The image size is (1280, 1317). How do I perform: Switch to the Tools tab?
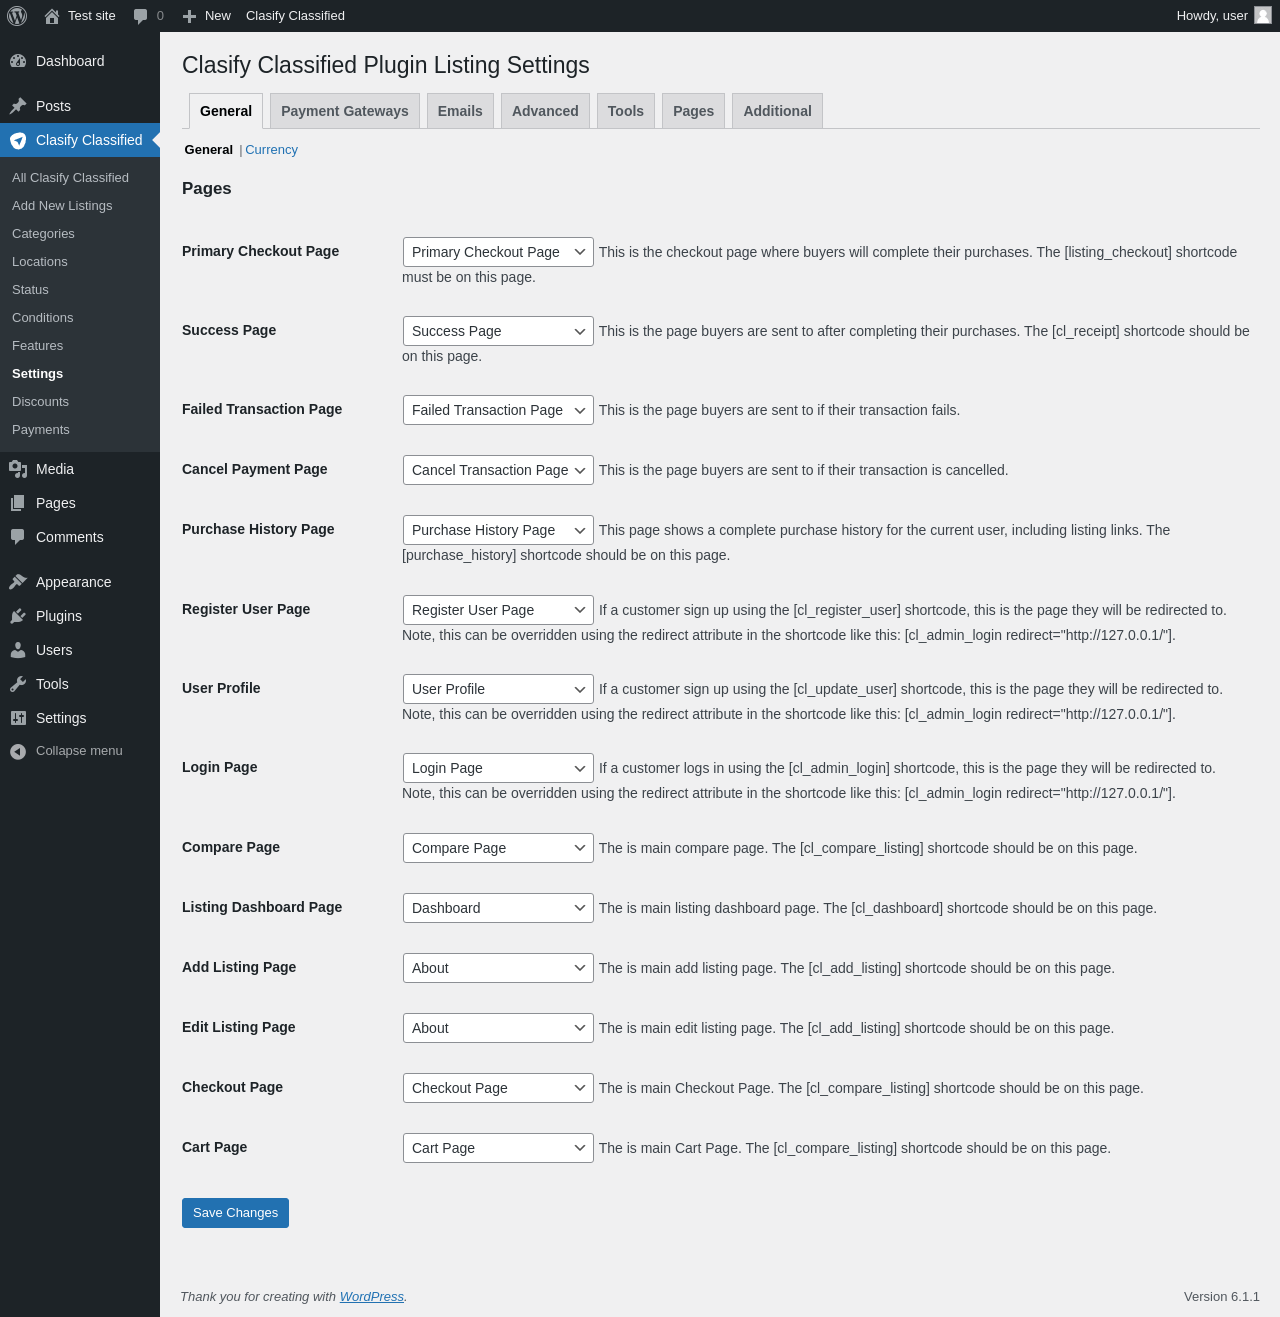626,111
